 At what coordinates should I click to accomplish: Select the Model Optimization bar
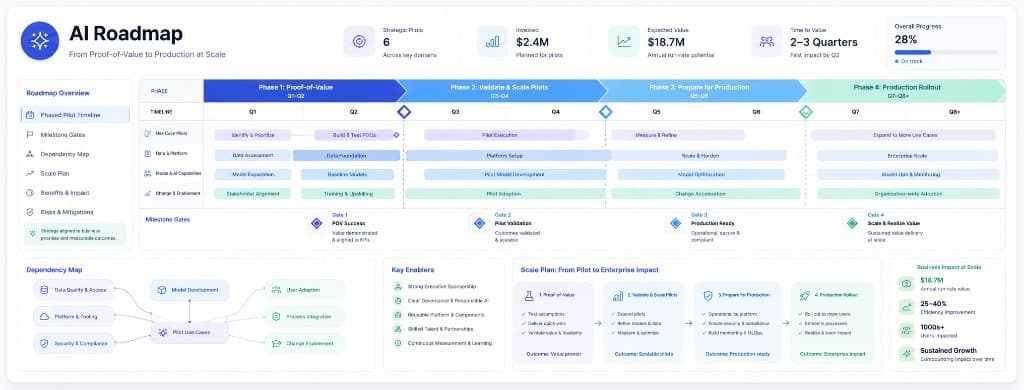click(701, 174)
